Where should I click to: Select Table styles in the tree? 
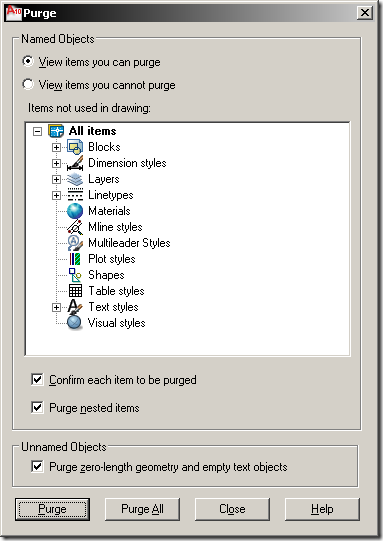[116, 291]
